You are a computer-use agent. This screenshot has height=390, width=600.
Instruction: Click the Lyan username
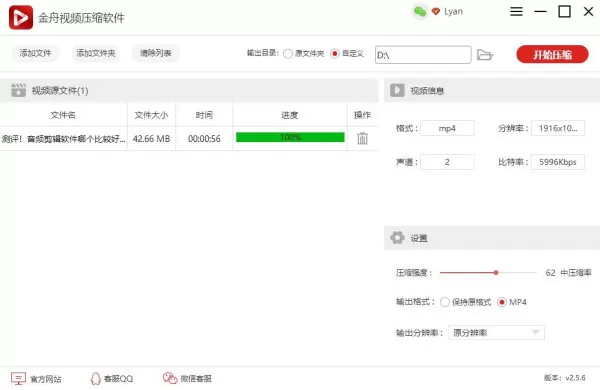[453, 11]
